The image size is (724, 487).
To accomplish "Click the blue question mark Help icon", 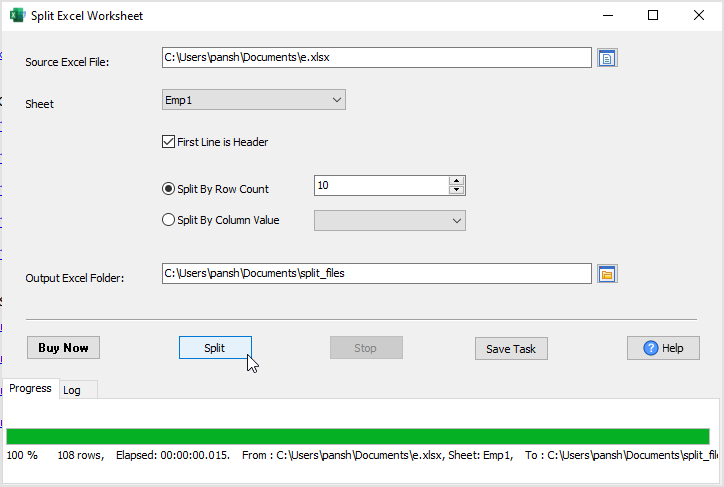I will (651, 348).
